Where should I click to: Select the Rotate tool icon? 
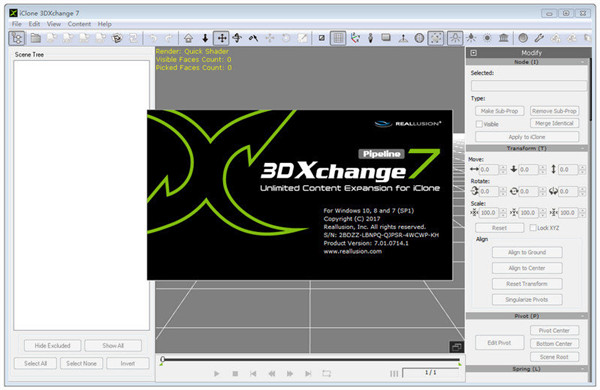pos(237,38)
